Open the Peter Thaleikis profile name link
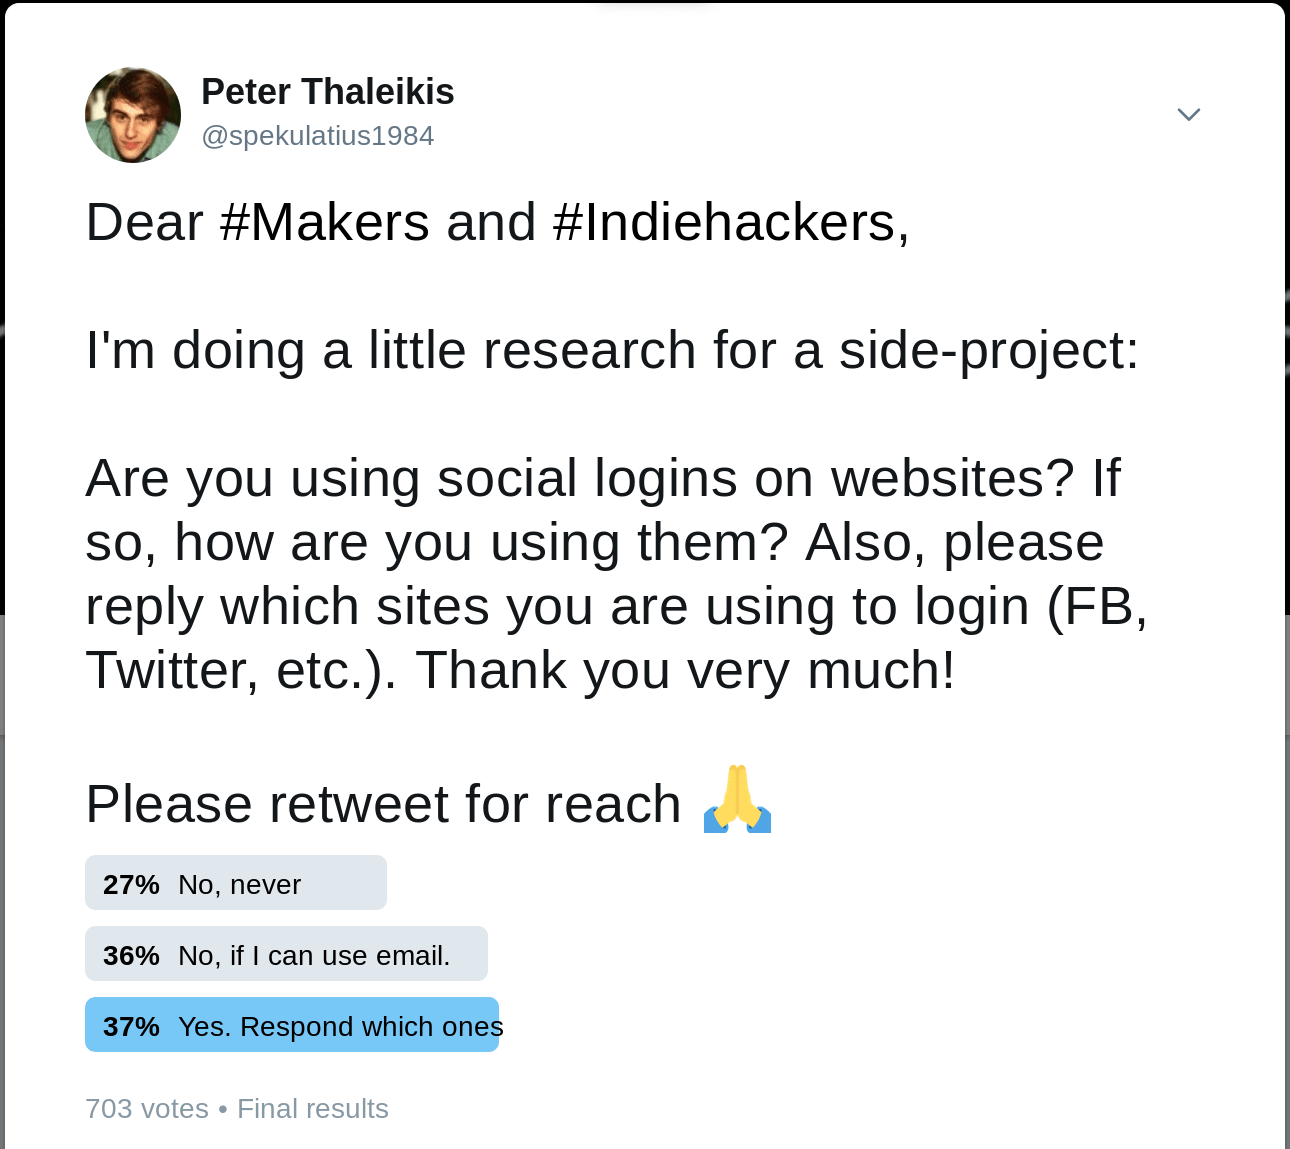The height and width of the screenshot is (1149, 1290). pos(328,92)
